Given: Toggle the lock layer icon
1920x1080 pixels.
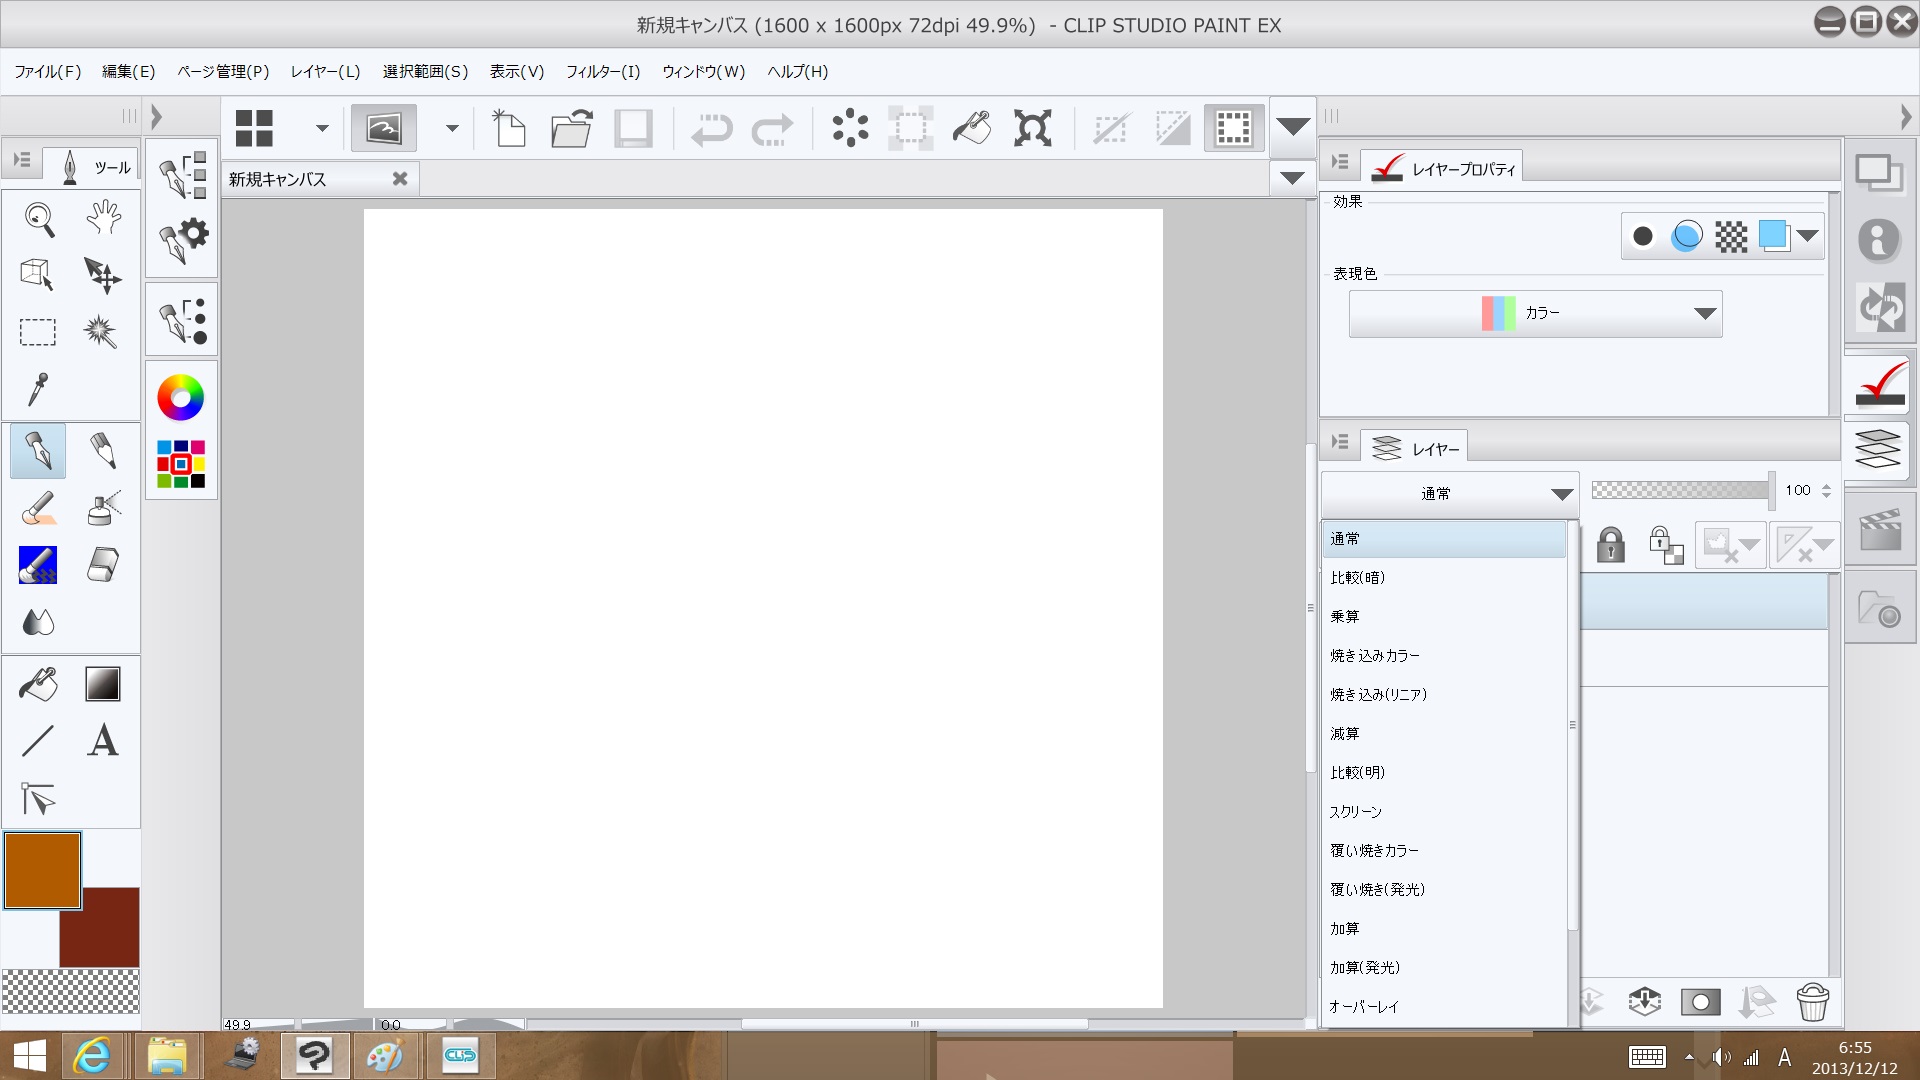Looking at the screenshot, I should point(1610,545).
